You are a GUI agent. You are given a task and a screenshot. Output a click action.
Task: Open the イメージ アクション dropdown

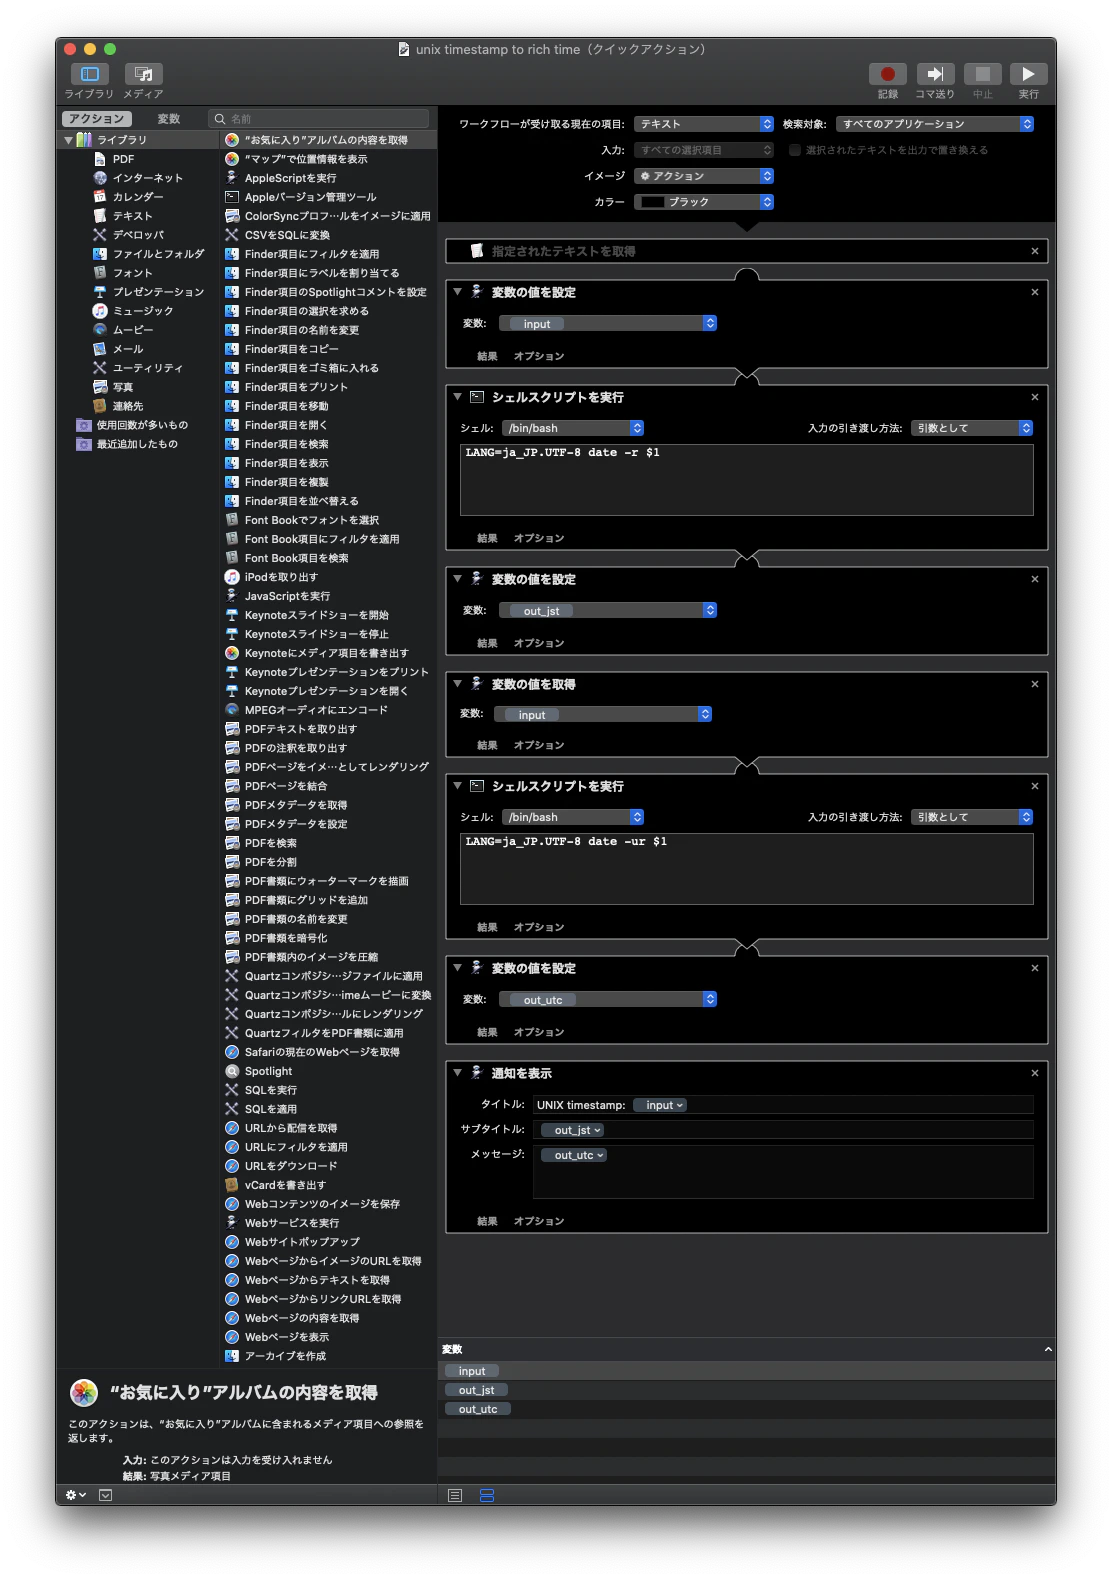(x=704, y=176)
